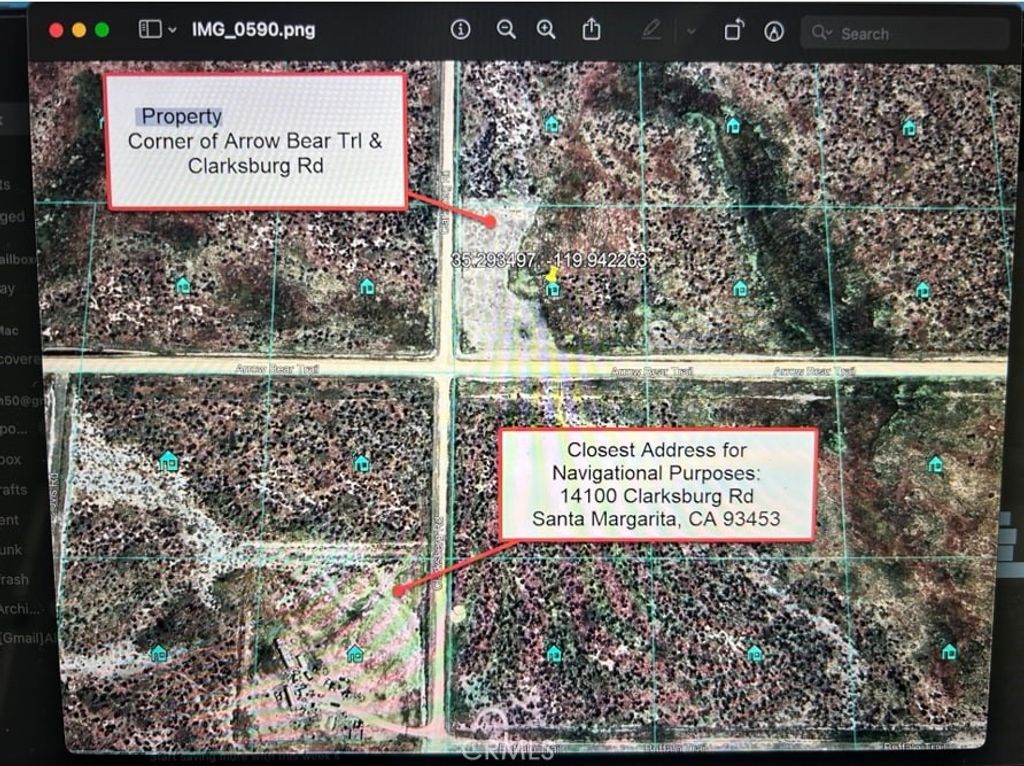The height and width of the screenshot is (766, 1024).
Task: Toggle the sidebar view button
Action: 149,30
